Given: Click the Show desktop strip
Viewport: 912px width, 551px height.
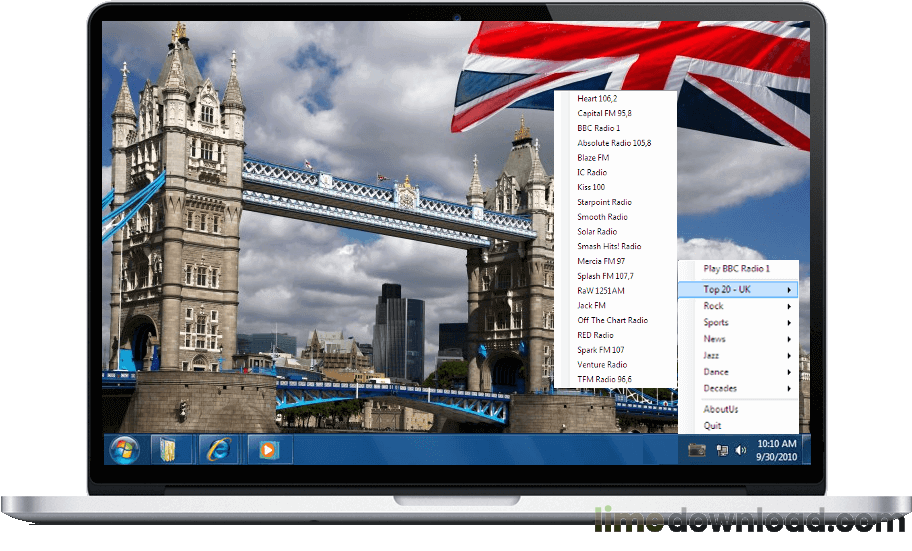Looking at the screenshot, I should tap(806, 450).
